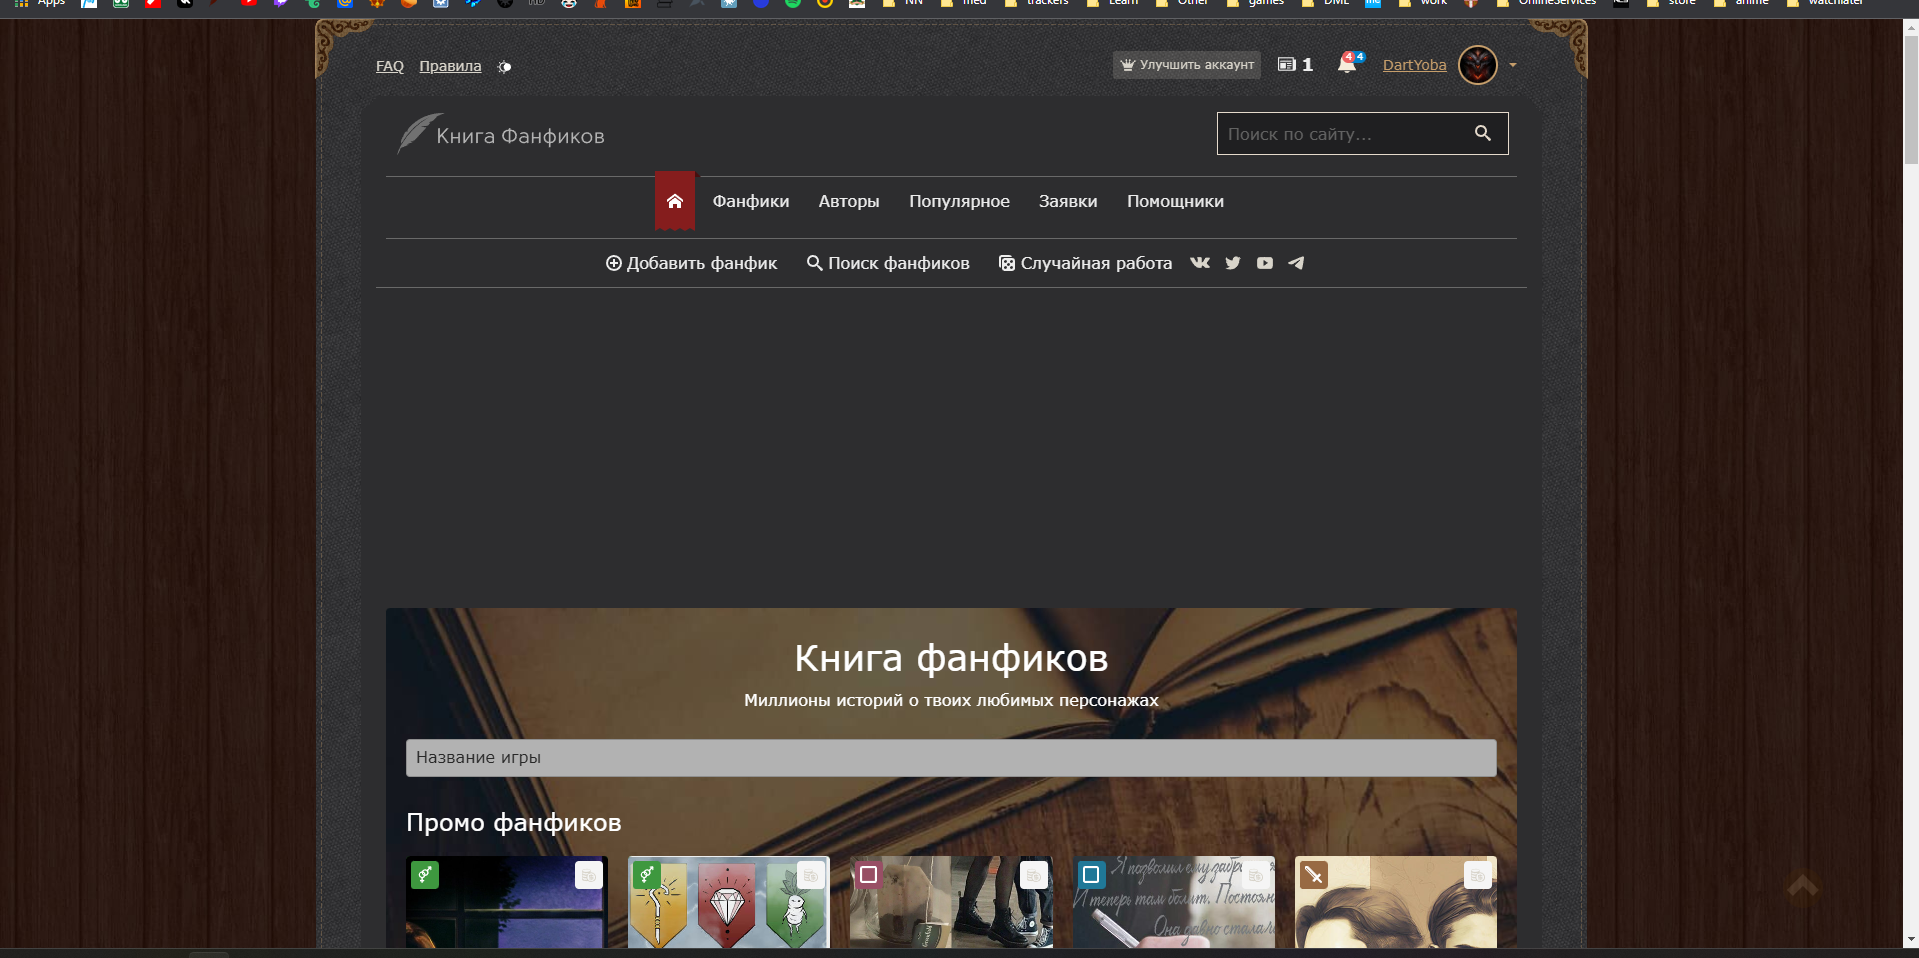Select the red home ribbon in navigation
Viewport: 1919px width, 958px height.
coord(675,200)
